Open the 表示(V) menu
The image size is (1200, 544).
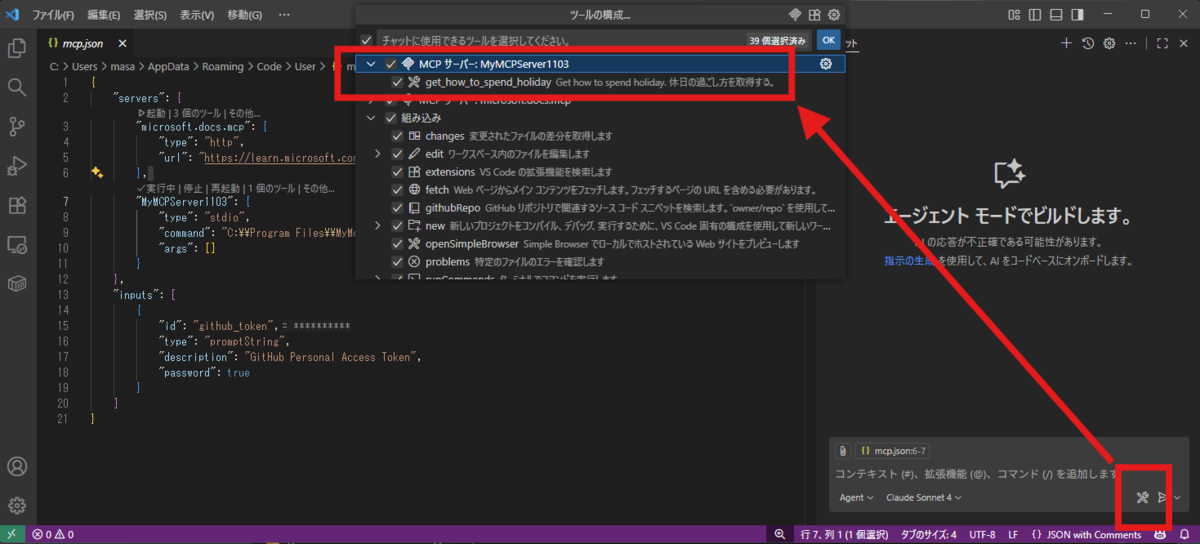[197, 15]
